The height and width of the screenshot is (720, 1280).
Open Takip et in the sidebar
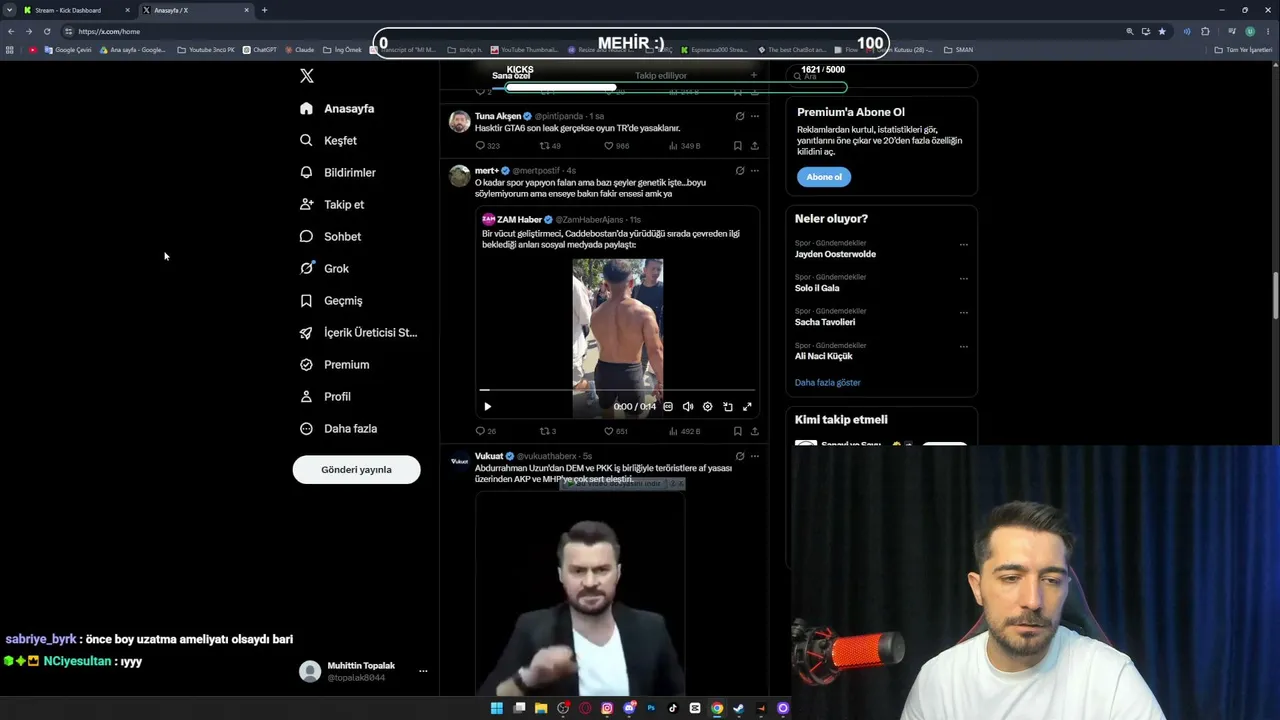click(x=332, y=204)
